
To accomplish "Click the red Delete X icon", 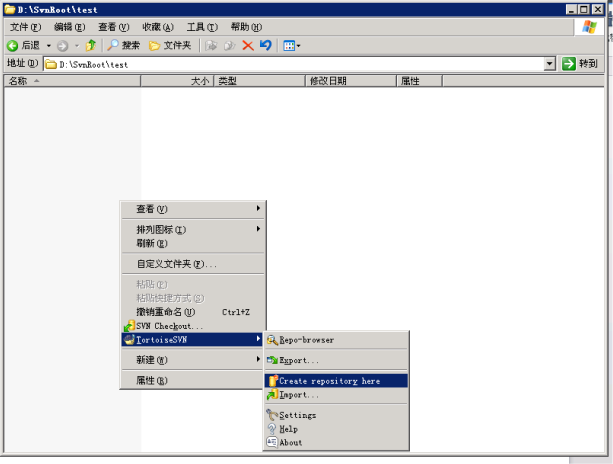I will (248, 45).
